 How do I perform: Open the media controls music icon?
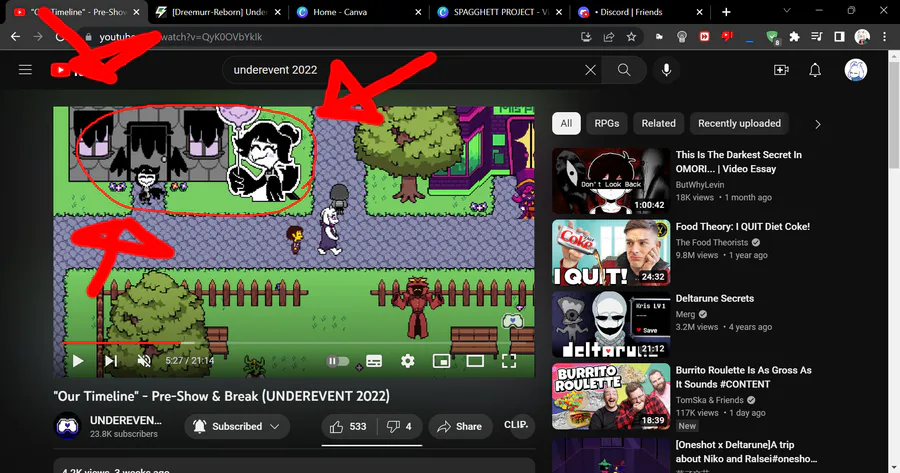817,37
